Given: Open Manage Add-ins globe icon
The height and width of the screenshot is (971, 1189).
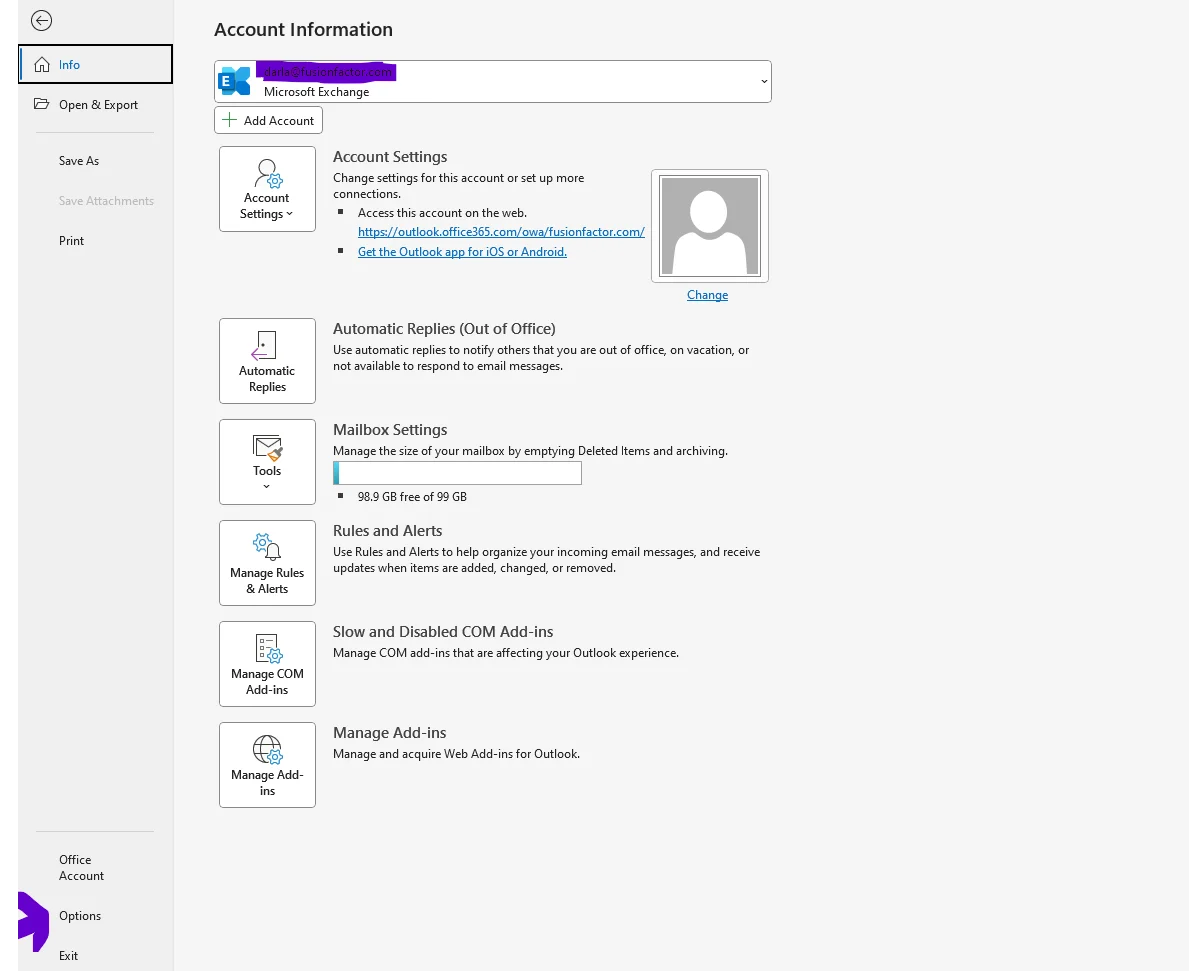Looking at the screenshot, I should tap(268, 749).
